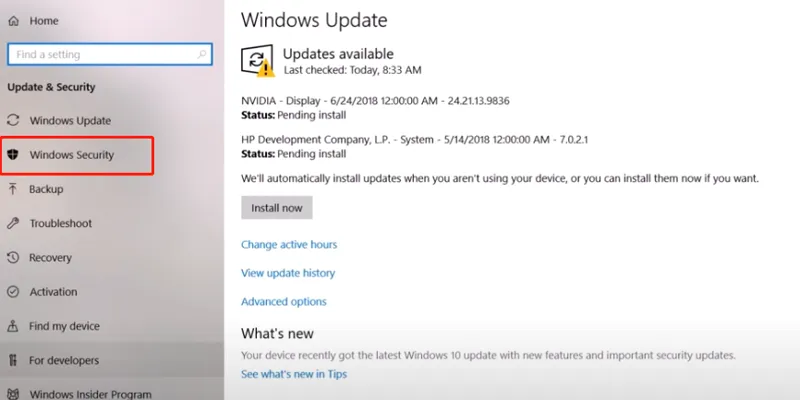Click the Find a setting search field

[x=110, y=54]
